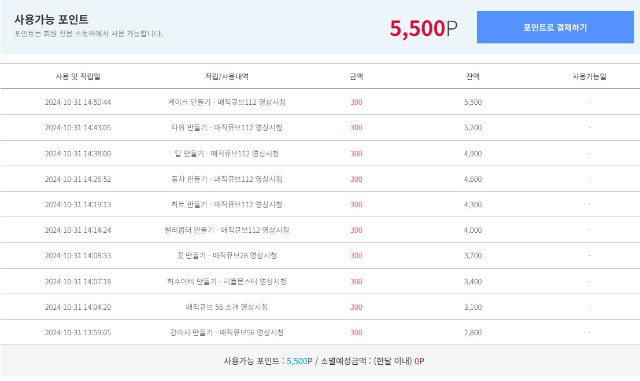
Task: Click the 사용가능일 column header
Action: [x=589, y=76]
